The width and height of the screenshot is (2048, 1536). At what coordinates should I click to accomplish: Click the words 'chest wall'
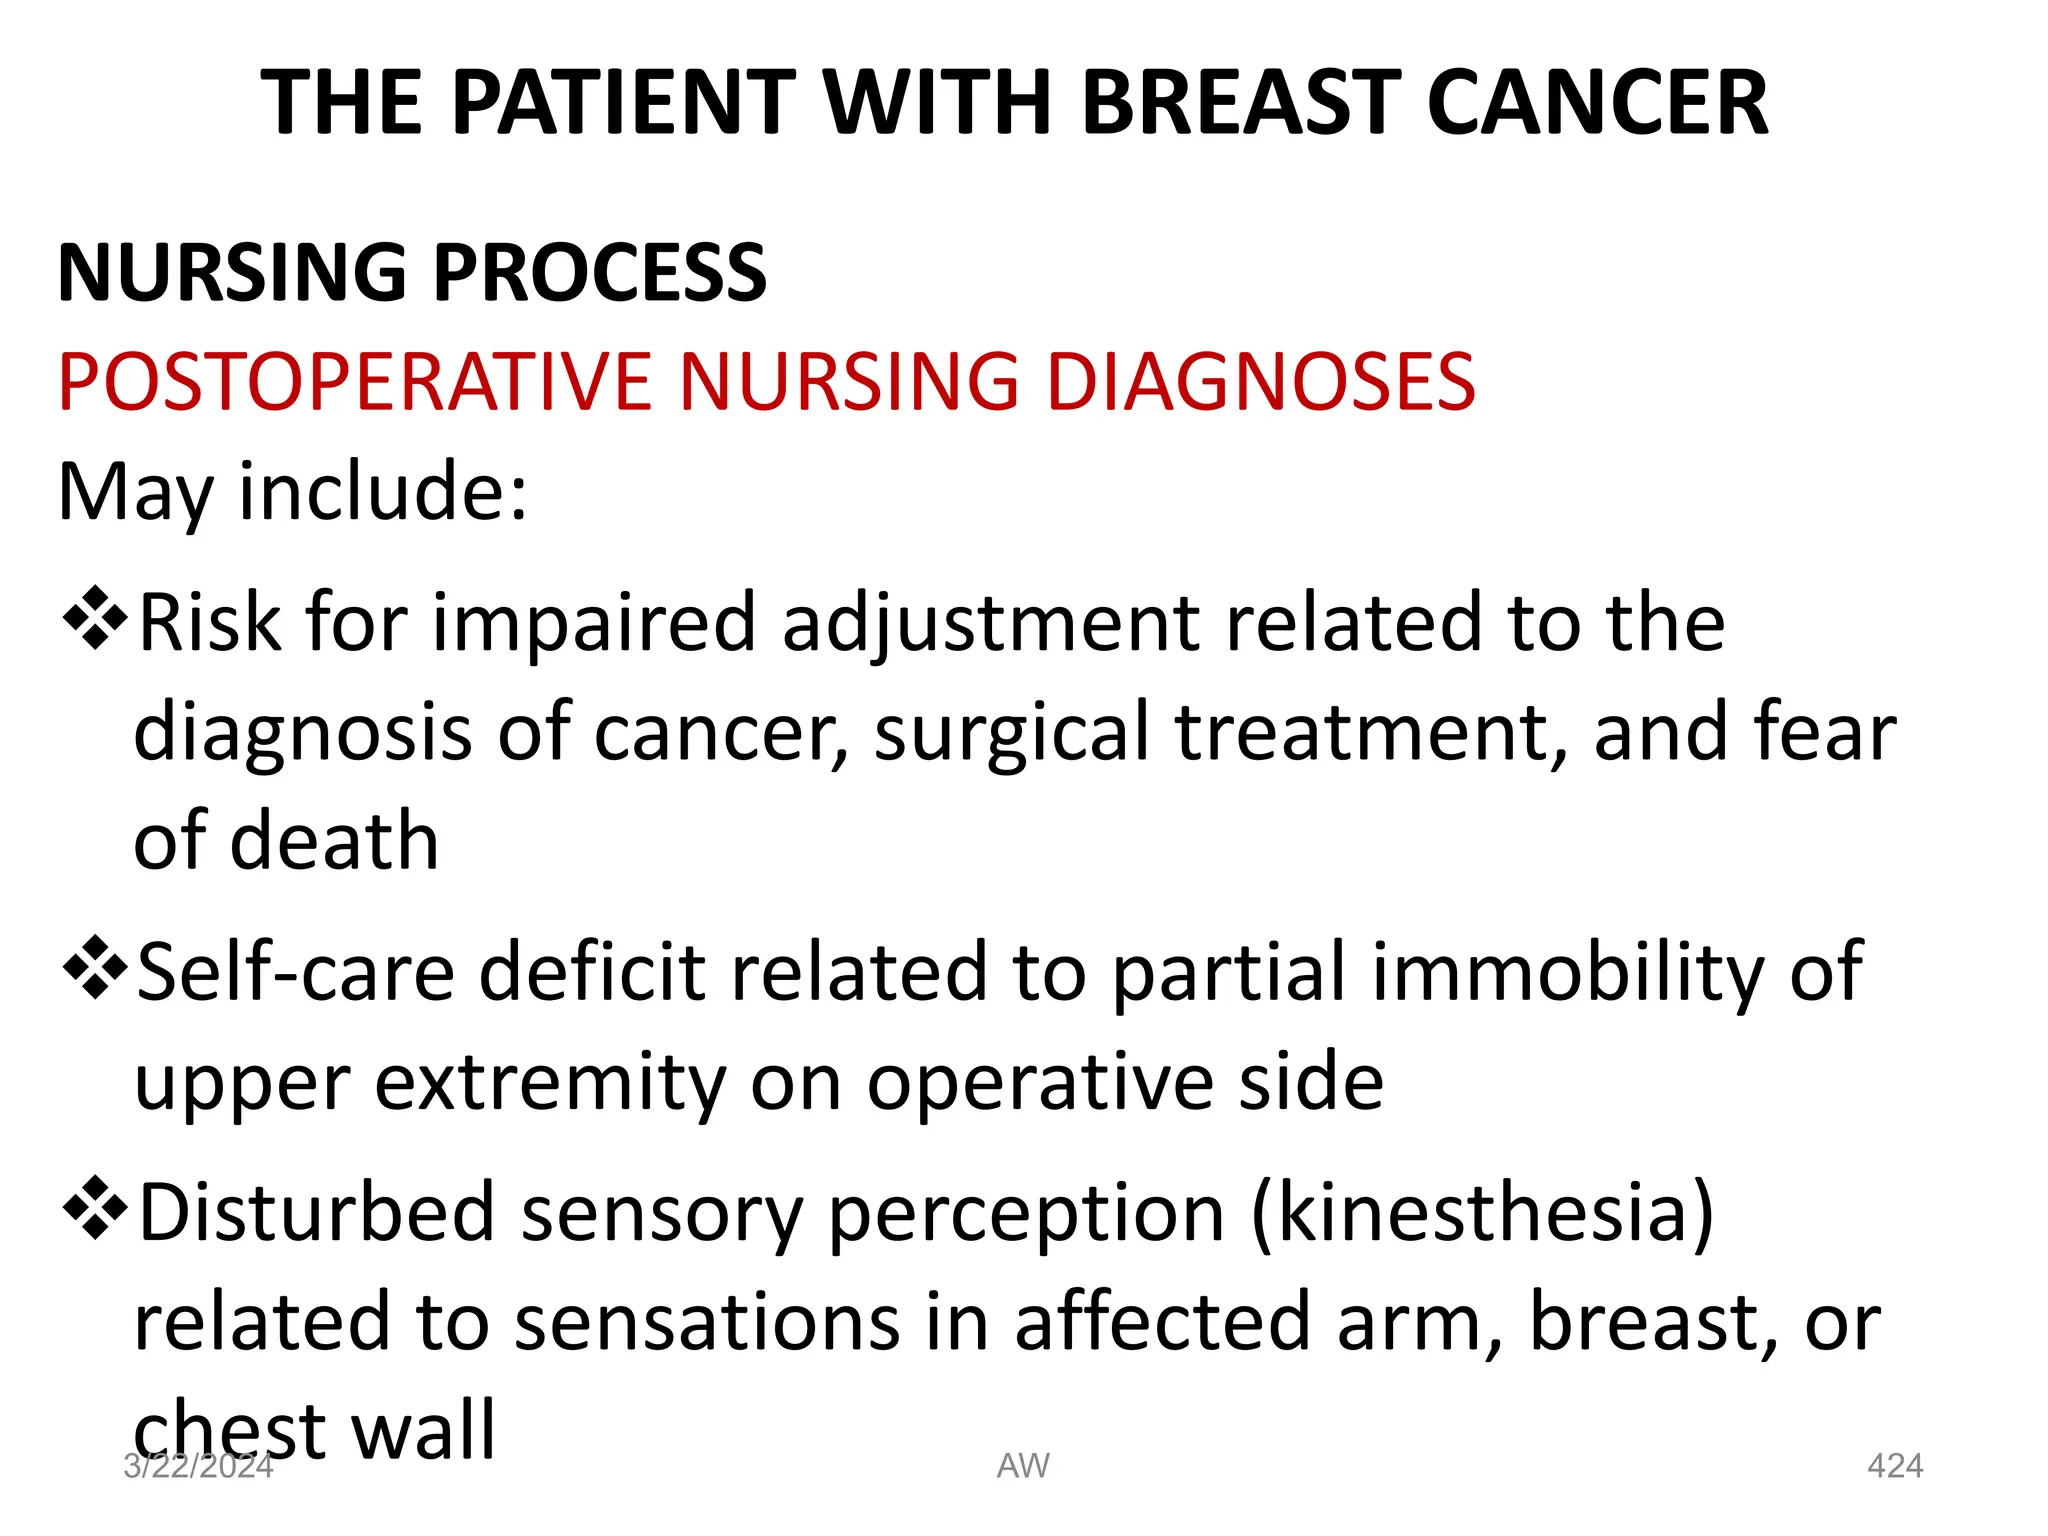tap(314, 1430)
